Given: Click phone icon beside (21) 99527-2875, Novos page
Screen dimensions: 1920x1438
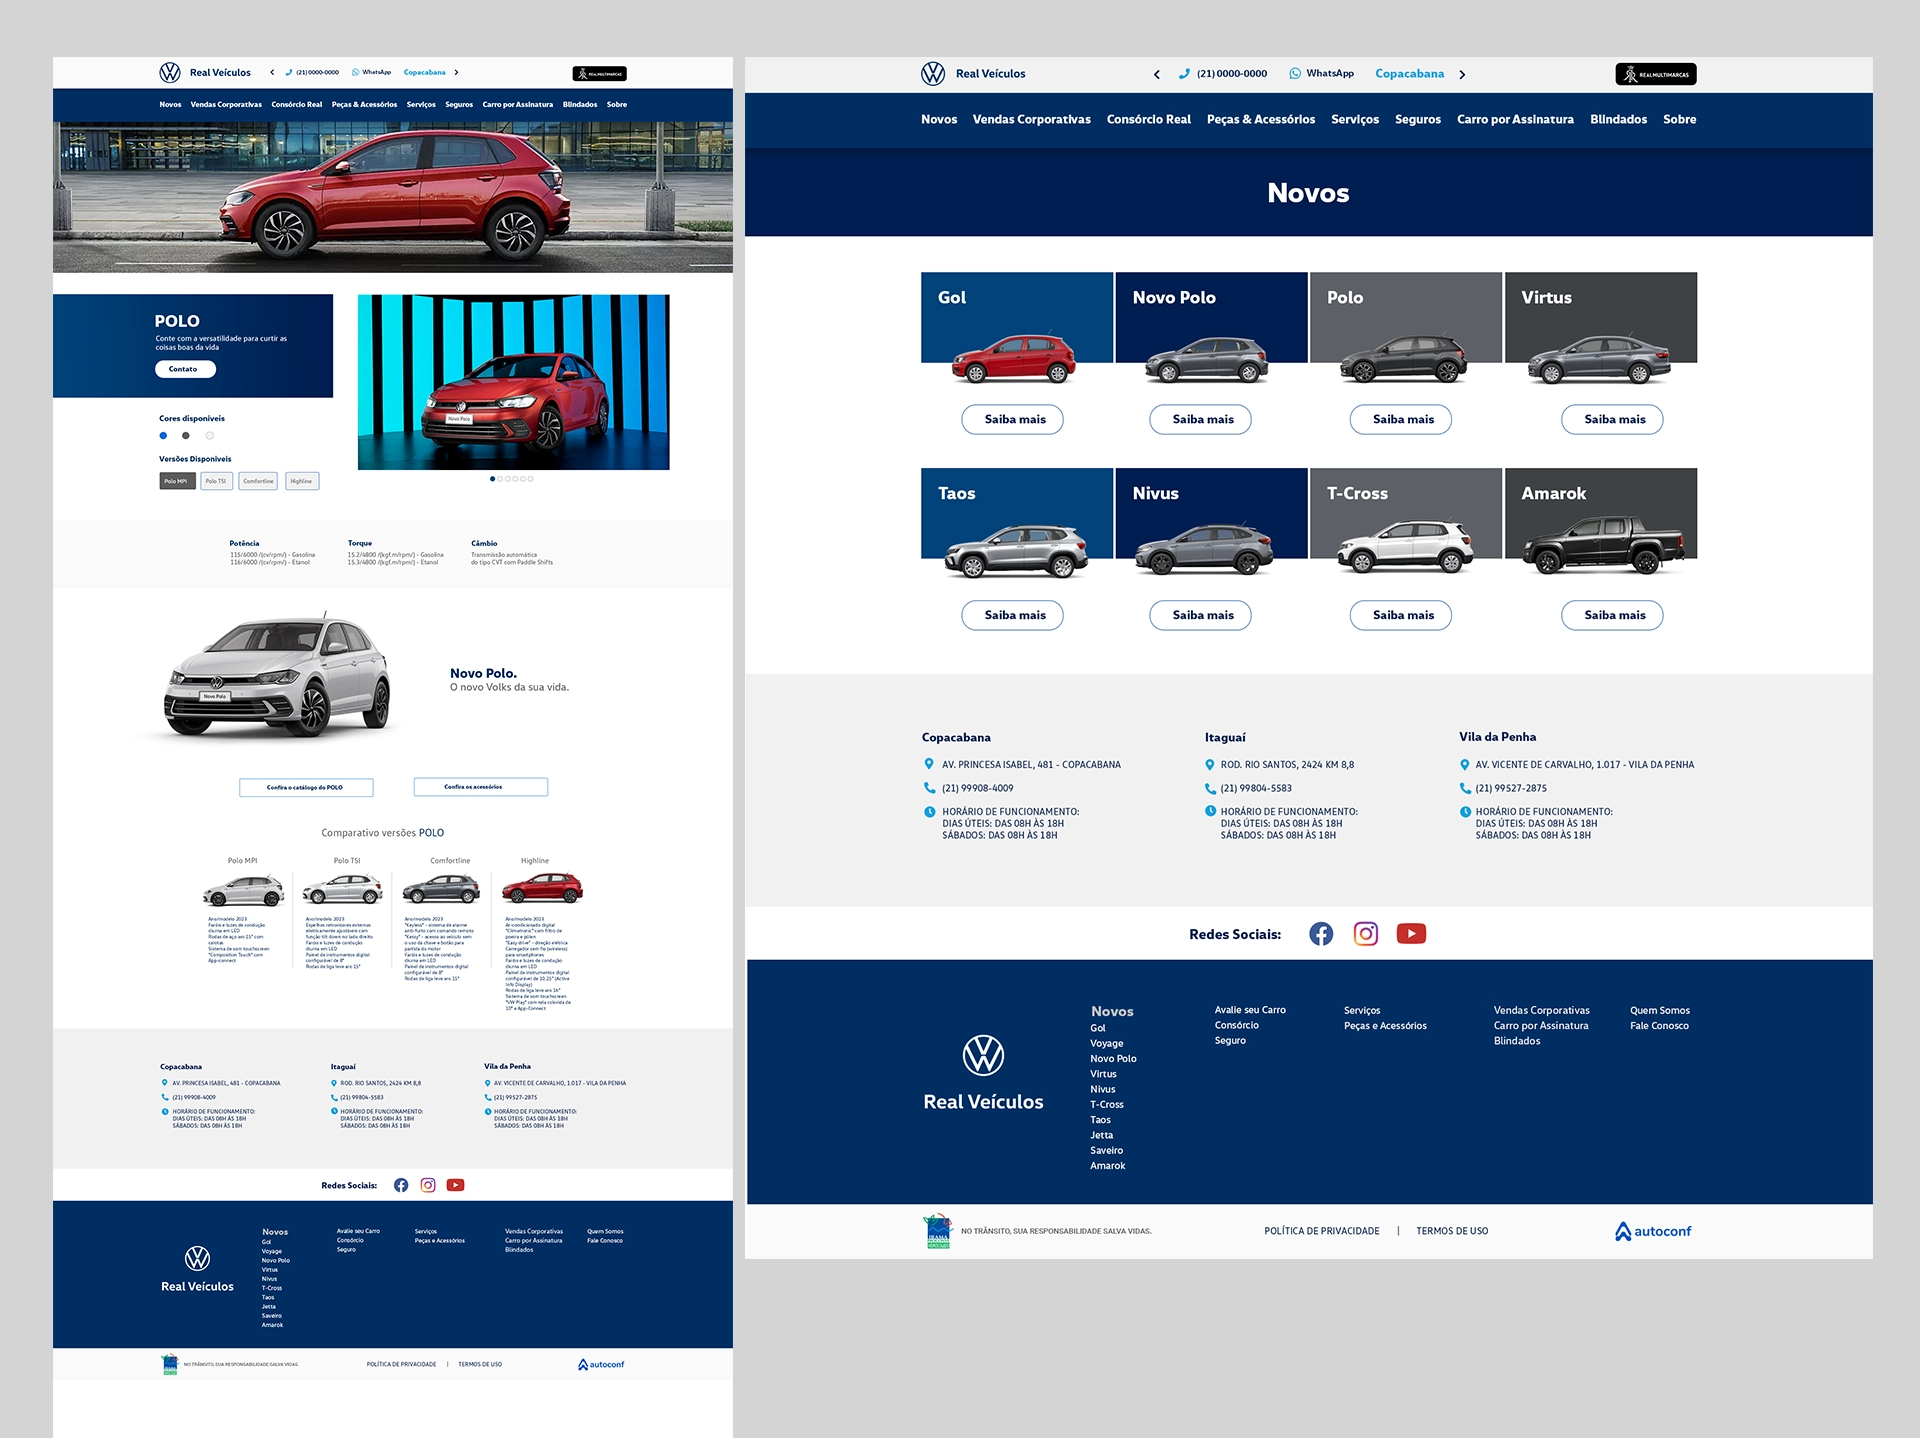Looking at the screenshot, I should point(1465,788).
